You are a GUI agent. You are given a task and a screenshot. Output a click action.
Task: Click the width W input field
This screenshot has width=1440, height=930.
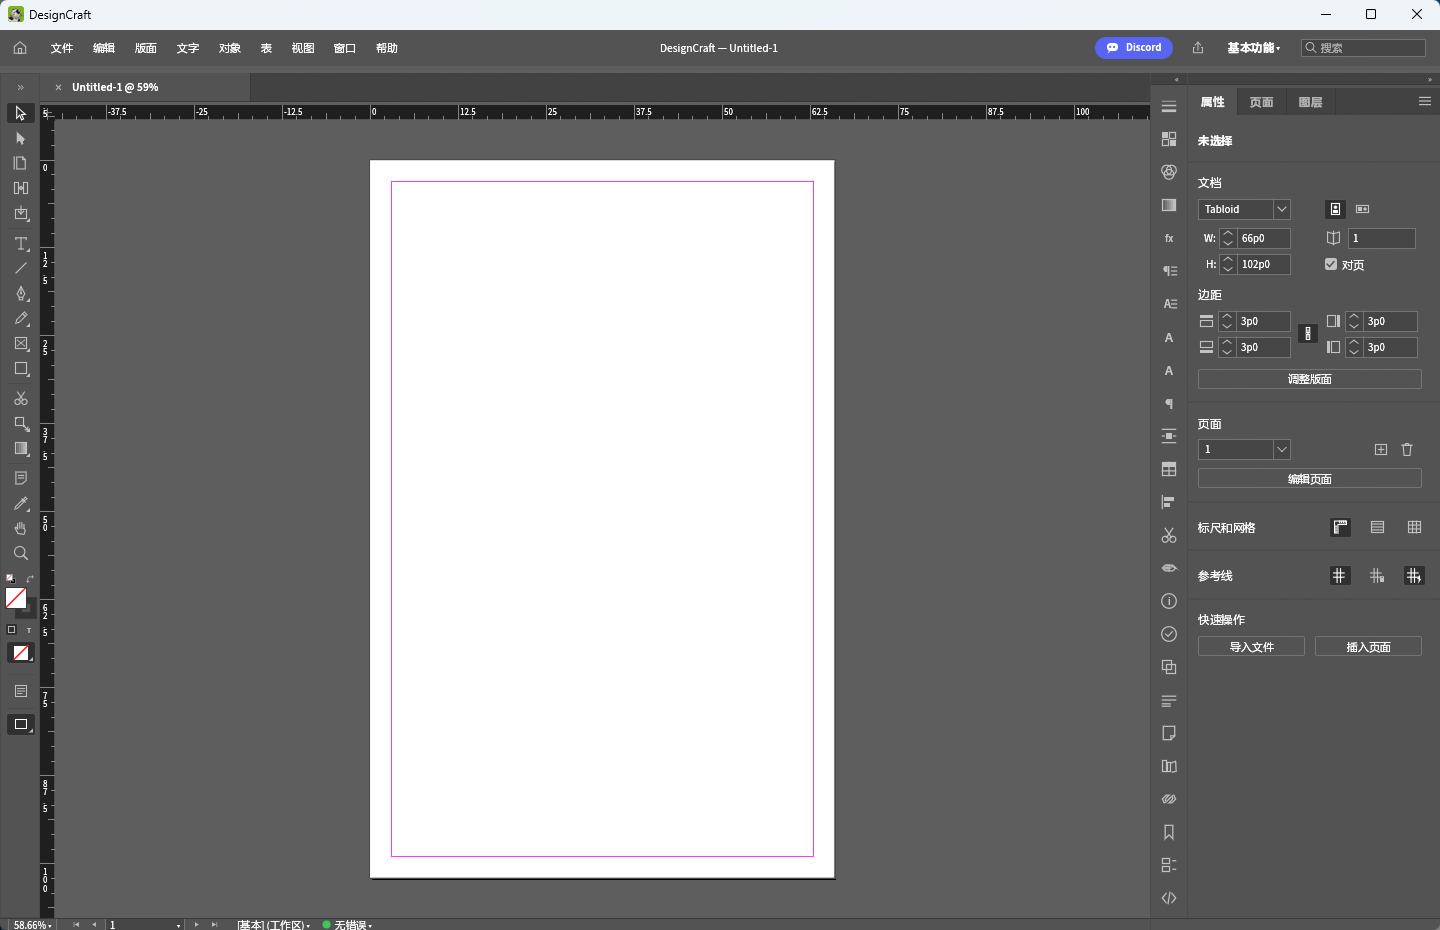click(1264, 238)
